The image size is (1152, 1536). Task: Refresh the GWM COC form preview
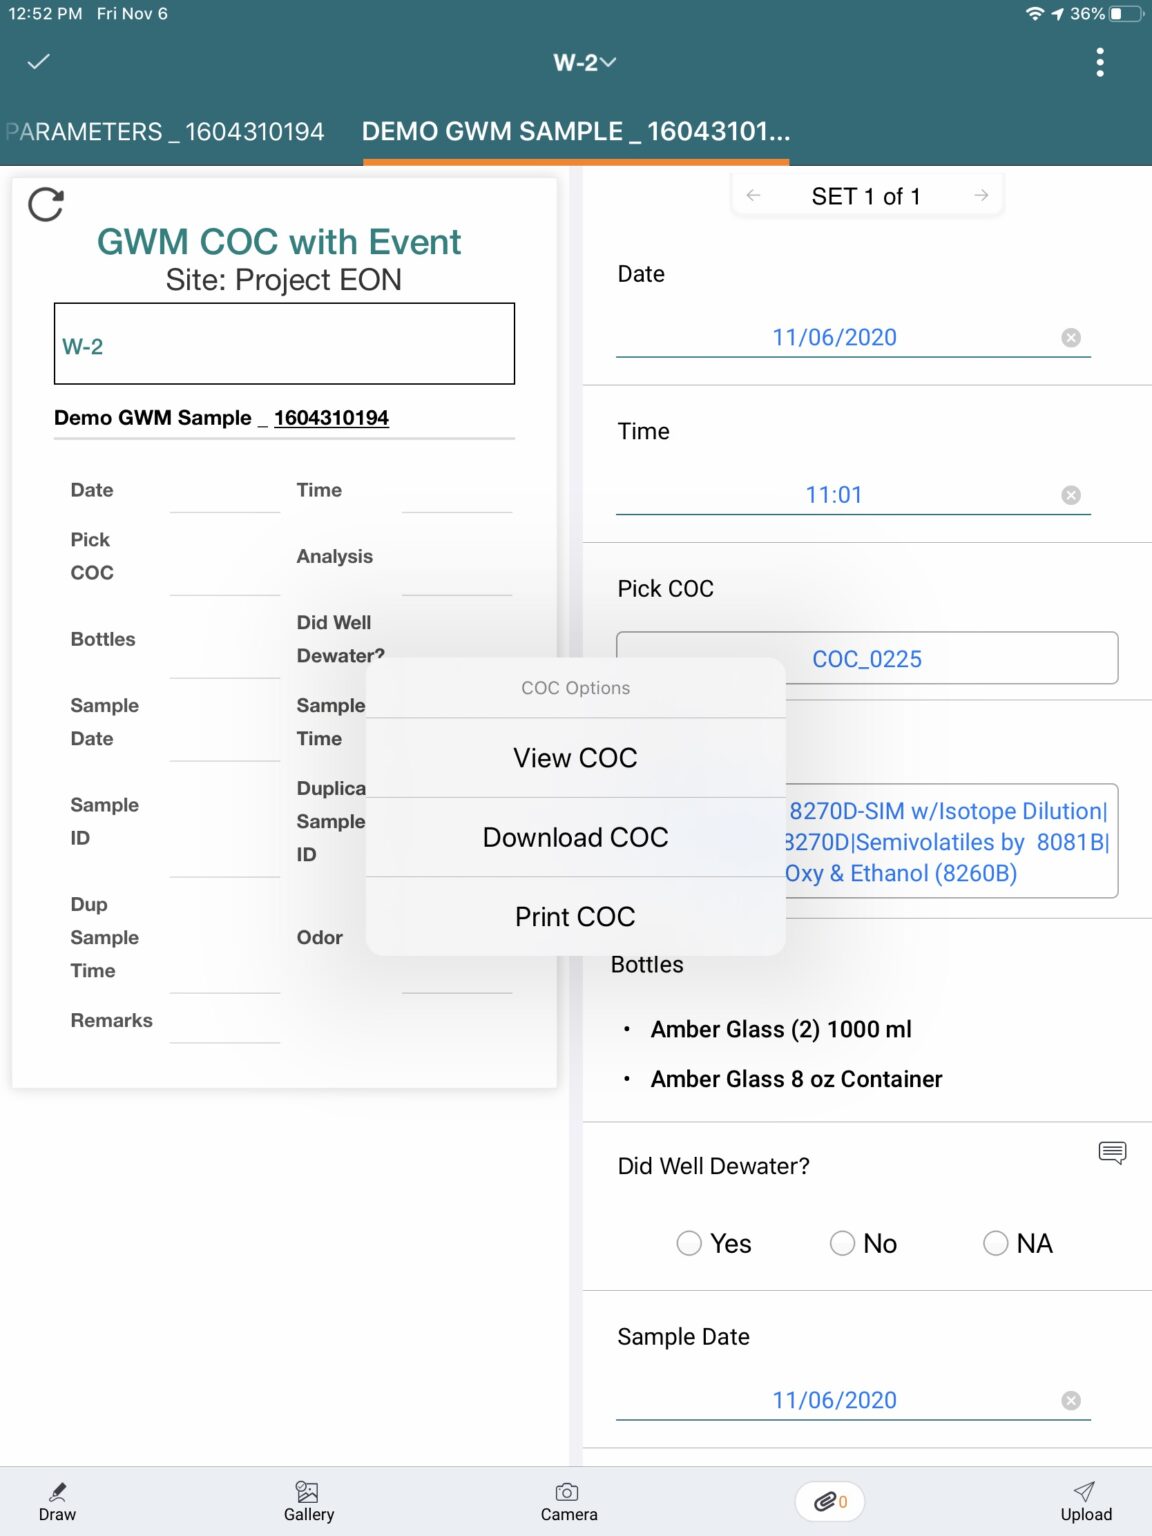46,204
